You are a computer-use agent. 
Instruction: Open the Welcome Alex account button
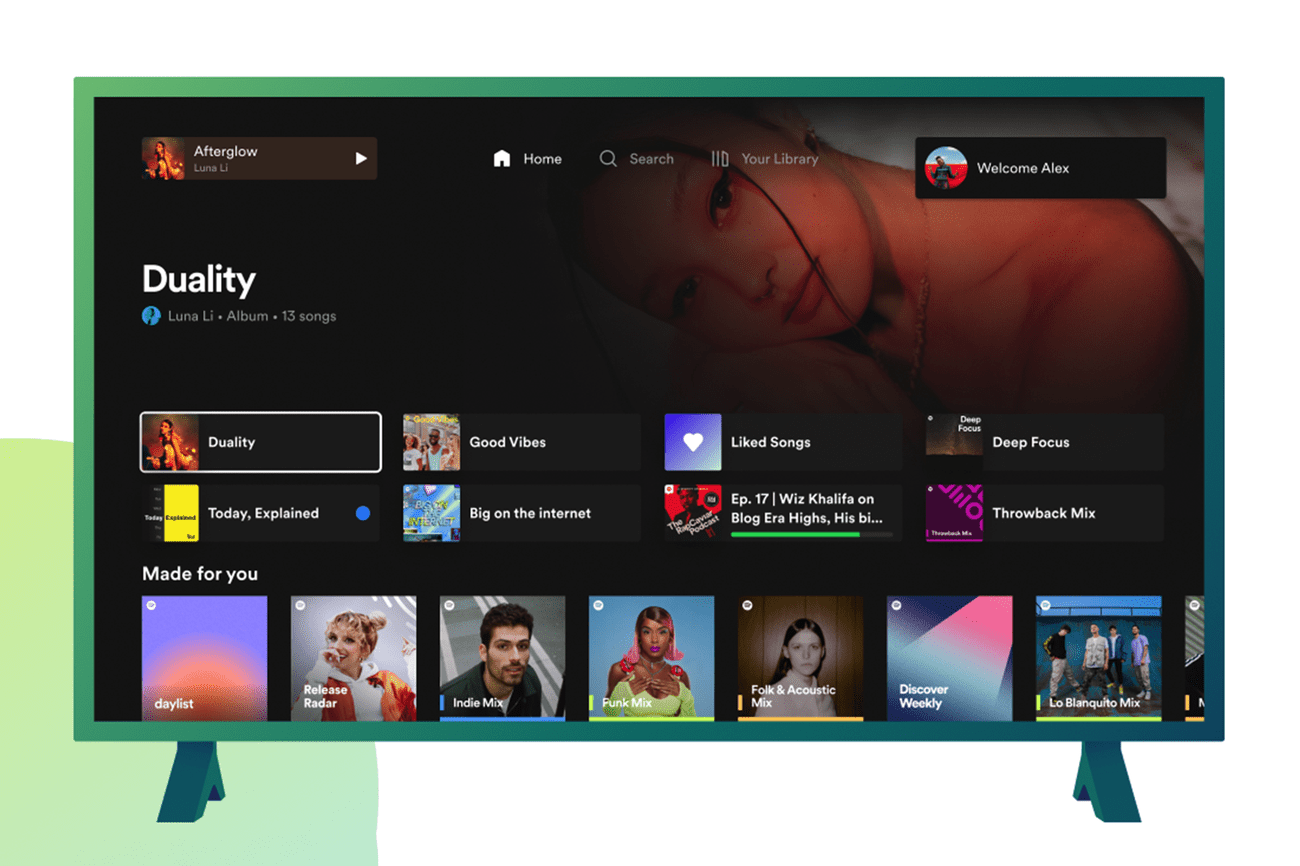pyautogui.click(x=1040, y=168)
